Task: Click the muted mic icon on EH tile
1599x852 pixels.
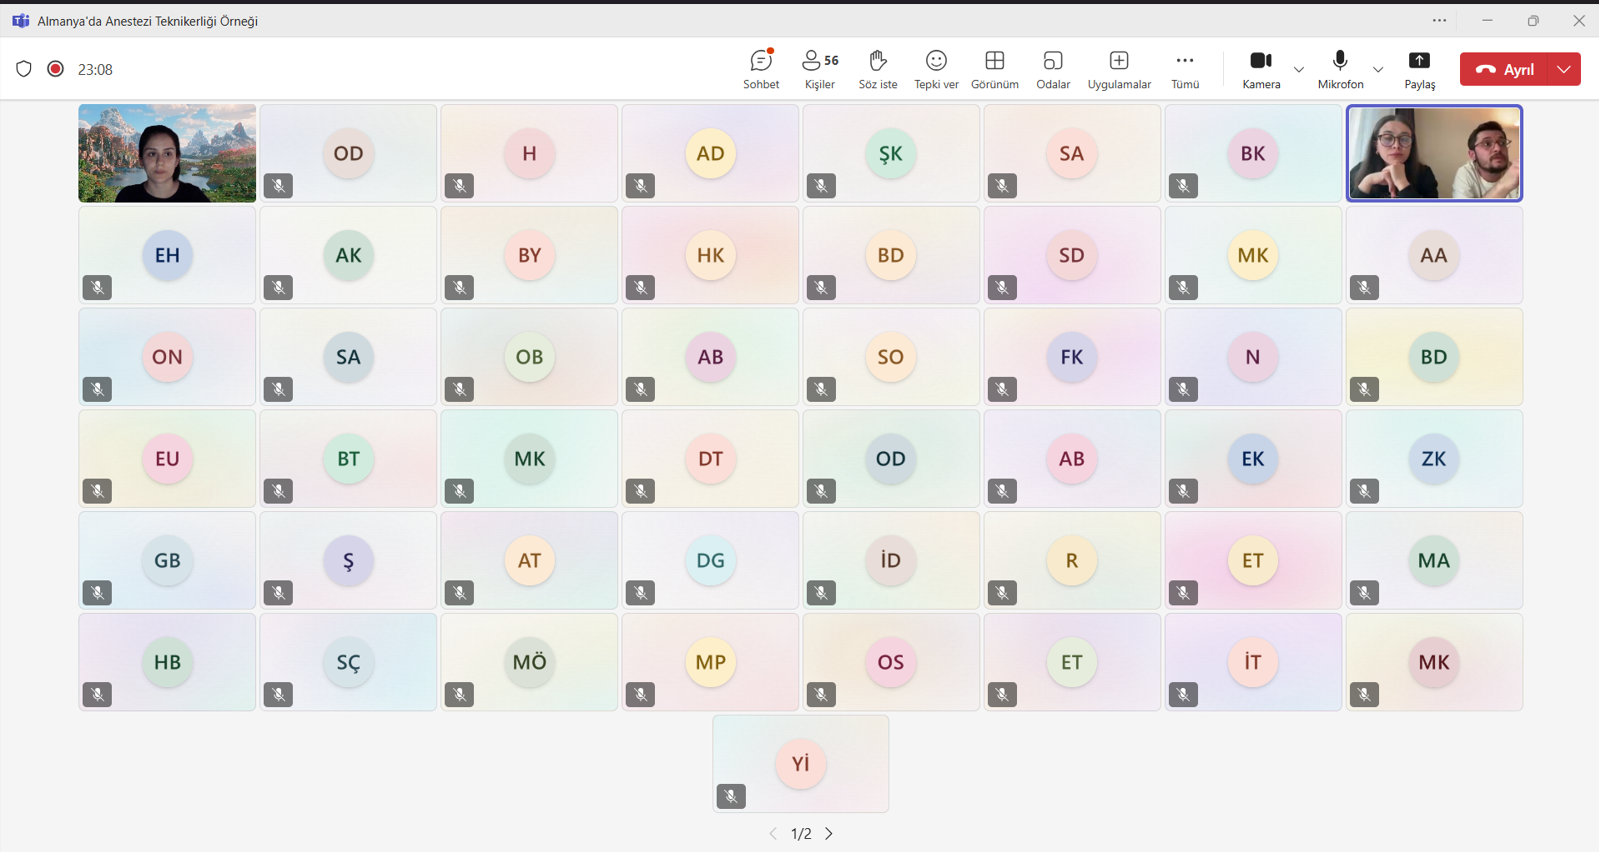Action: (97, 287)
